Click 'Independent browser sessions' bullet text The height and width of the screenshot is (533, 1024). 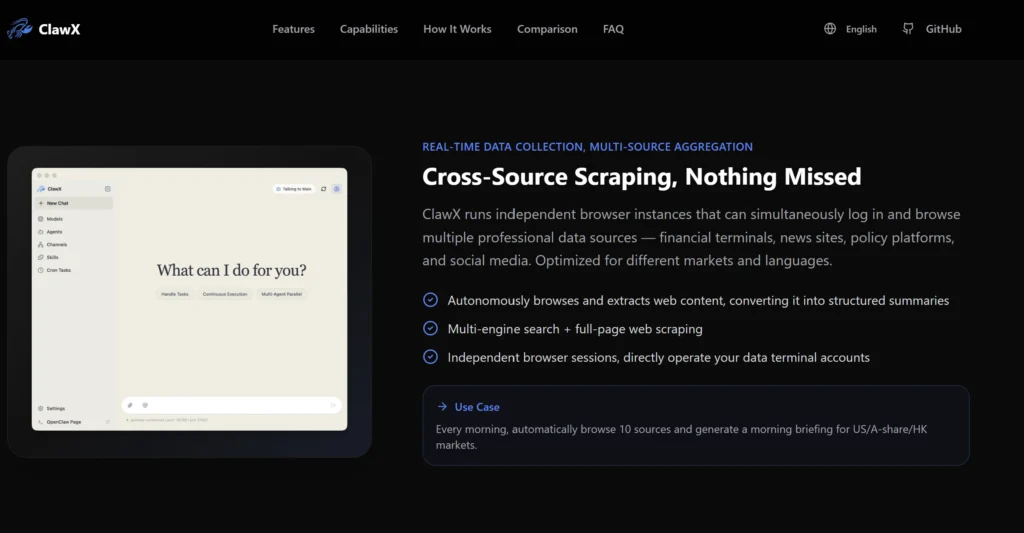[x=658, y=357]
